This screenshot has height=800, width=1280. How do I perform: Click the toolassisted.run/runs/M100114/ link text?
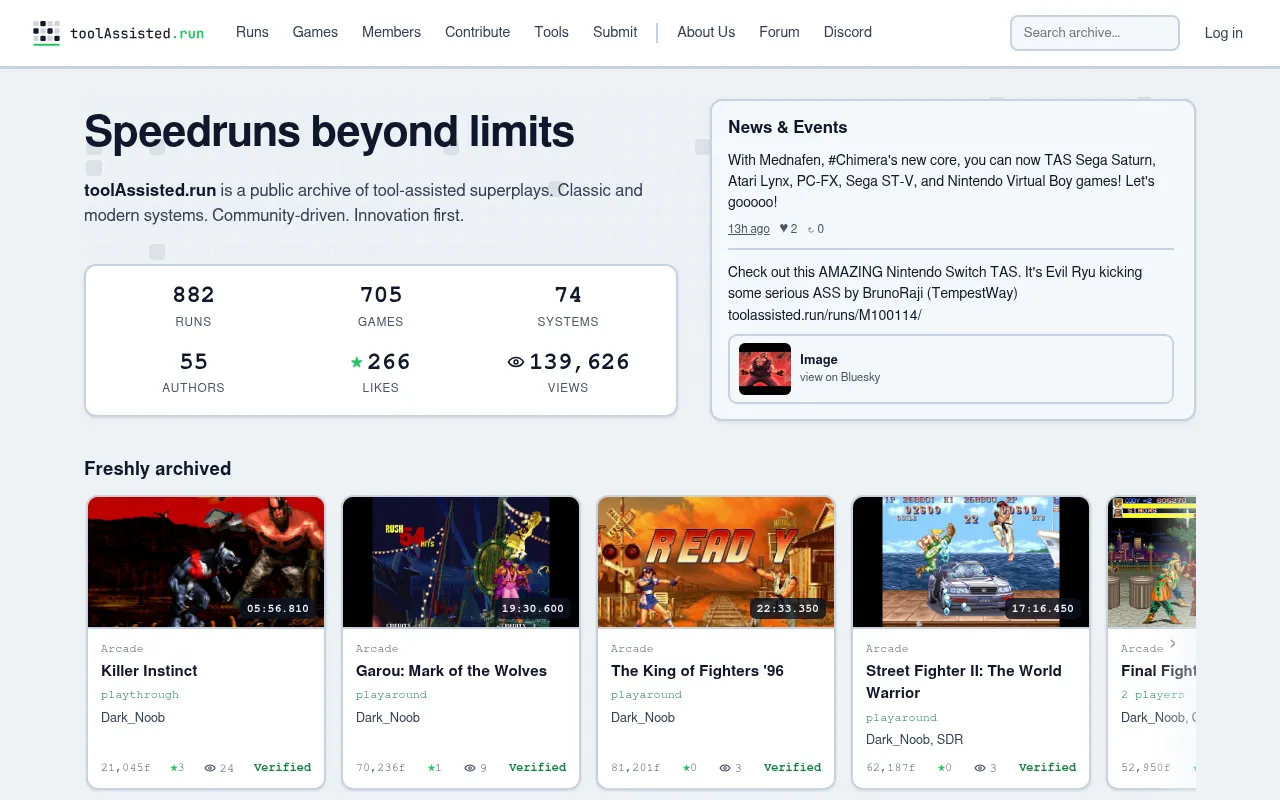824,315
